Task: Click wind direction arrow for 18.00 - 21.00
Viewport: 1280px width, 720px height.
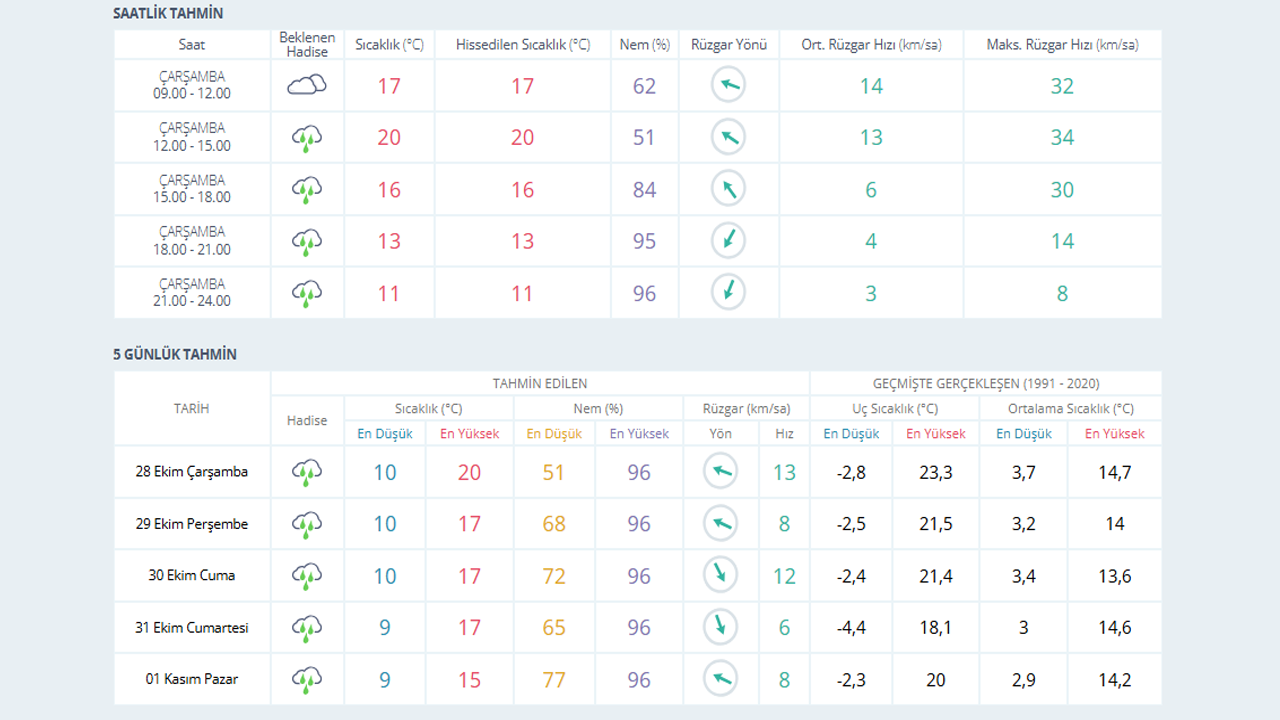Action: coord(729,241)
